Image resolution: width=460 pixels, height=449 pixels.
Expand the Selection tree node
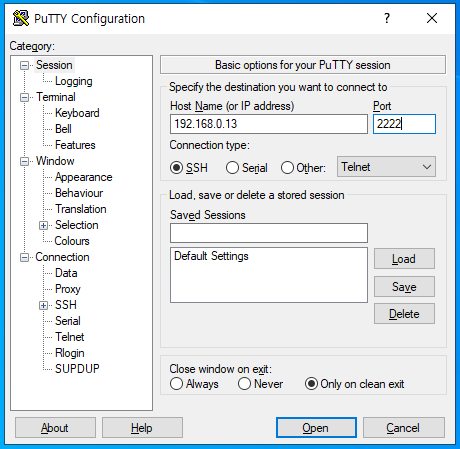click(x=43, y=225)
